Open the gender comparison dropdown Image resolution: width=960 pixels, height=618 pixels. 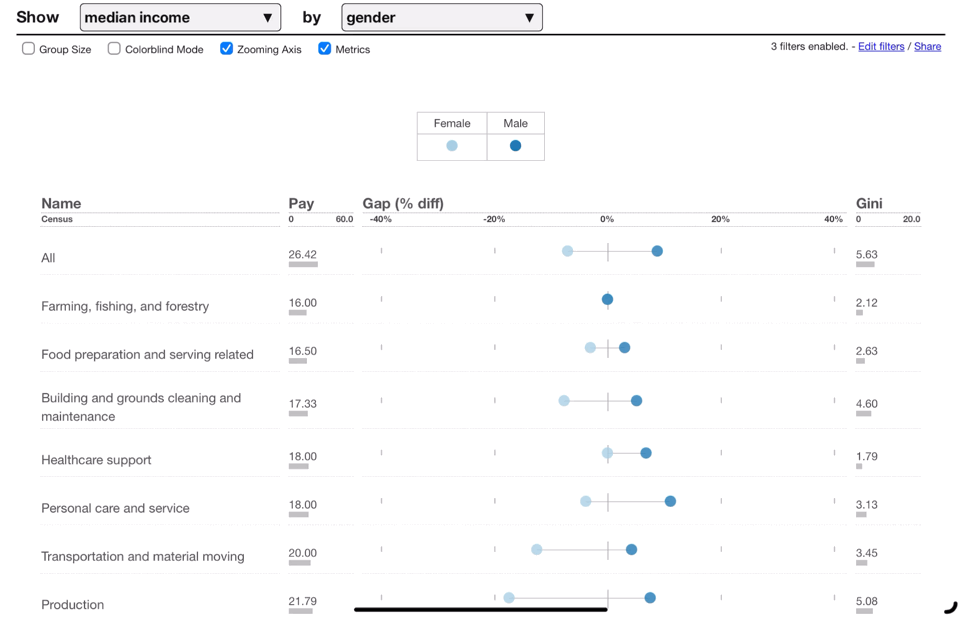click(x=441, y=17)
